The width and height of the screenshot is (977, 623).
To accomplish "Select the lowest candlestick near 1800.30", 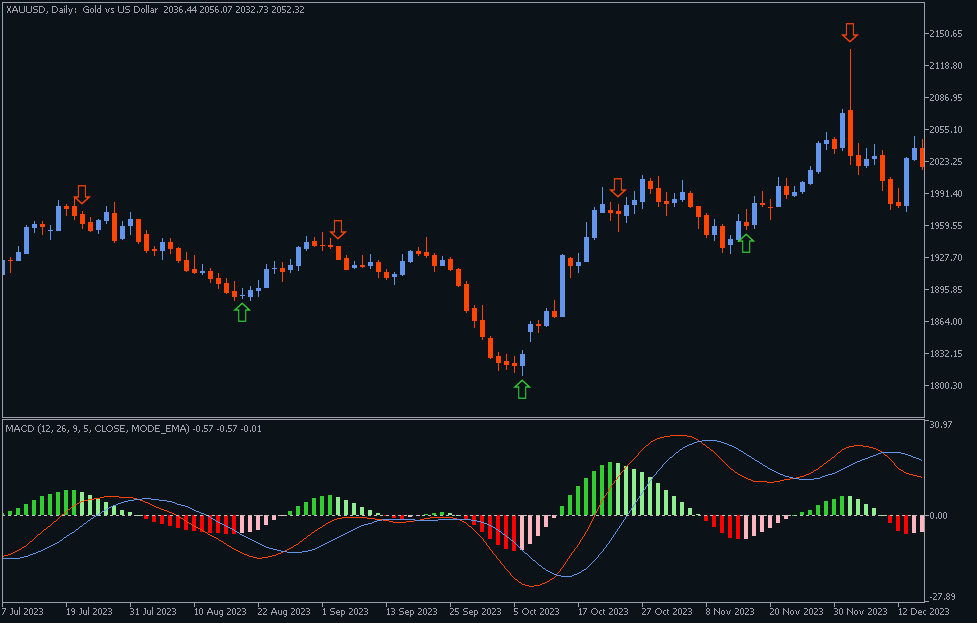I will tap(520, 360).
